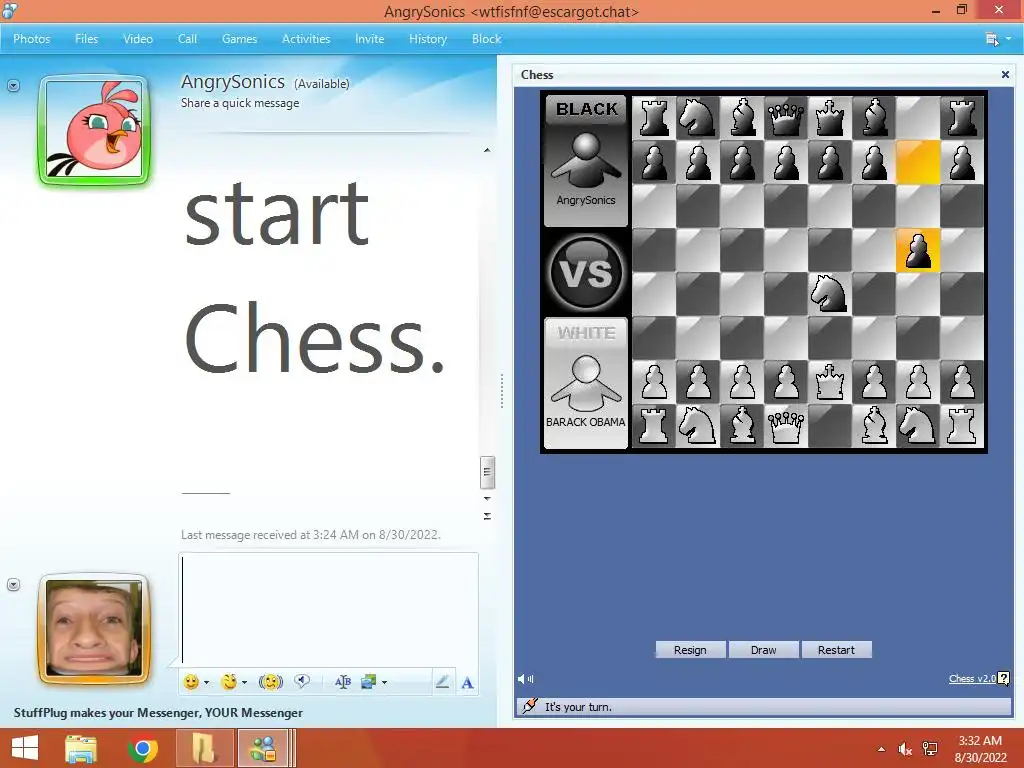Expand the arrow beside AngrySonics' picture
The image size is (1024, 768).
pos(14,86)
